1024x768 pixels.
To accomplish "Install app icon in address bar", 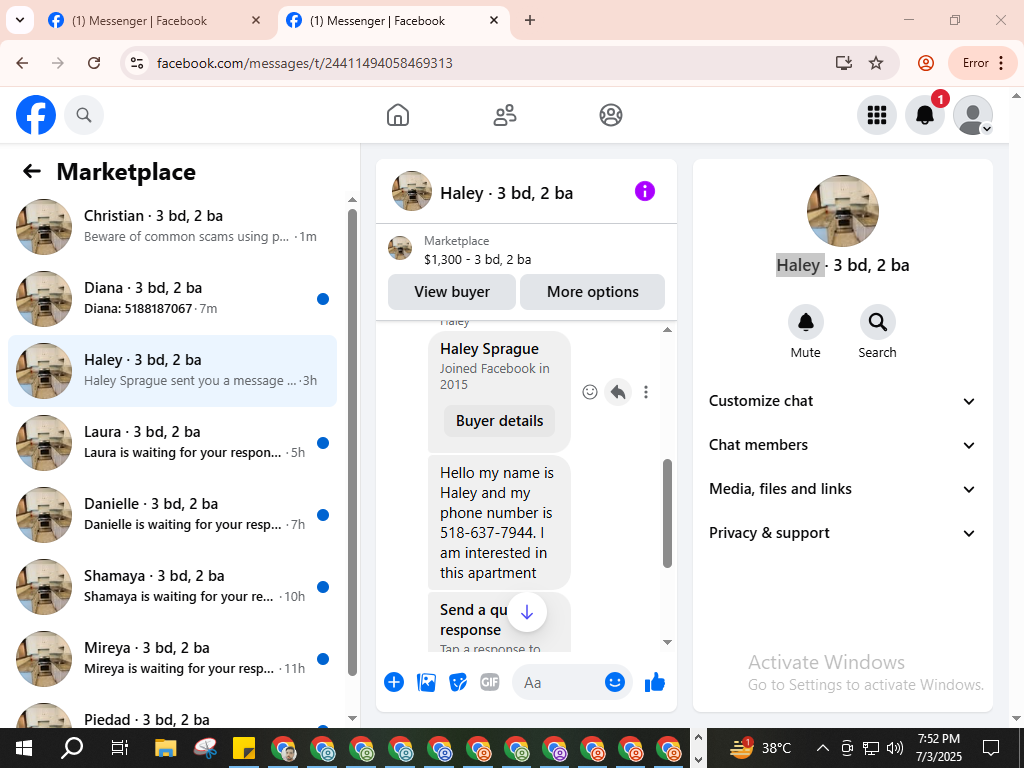I will pyautogui.click(x=844, y=63).
